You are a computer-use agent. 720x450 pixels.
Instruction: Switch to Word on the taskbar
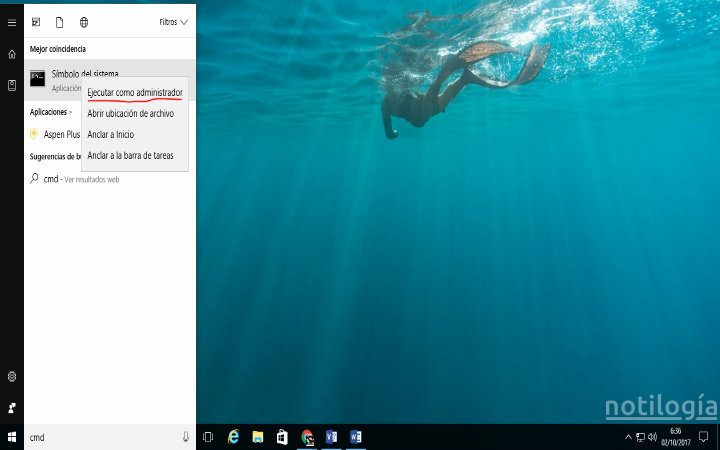355,437
